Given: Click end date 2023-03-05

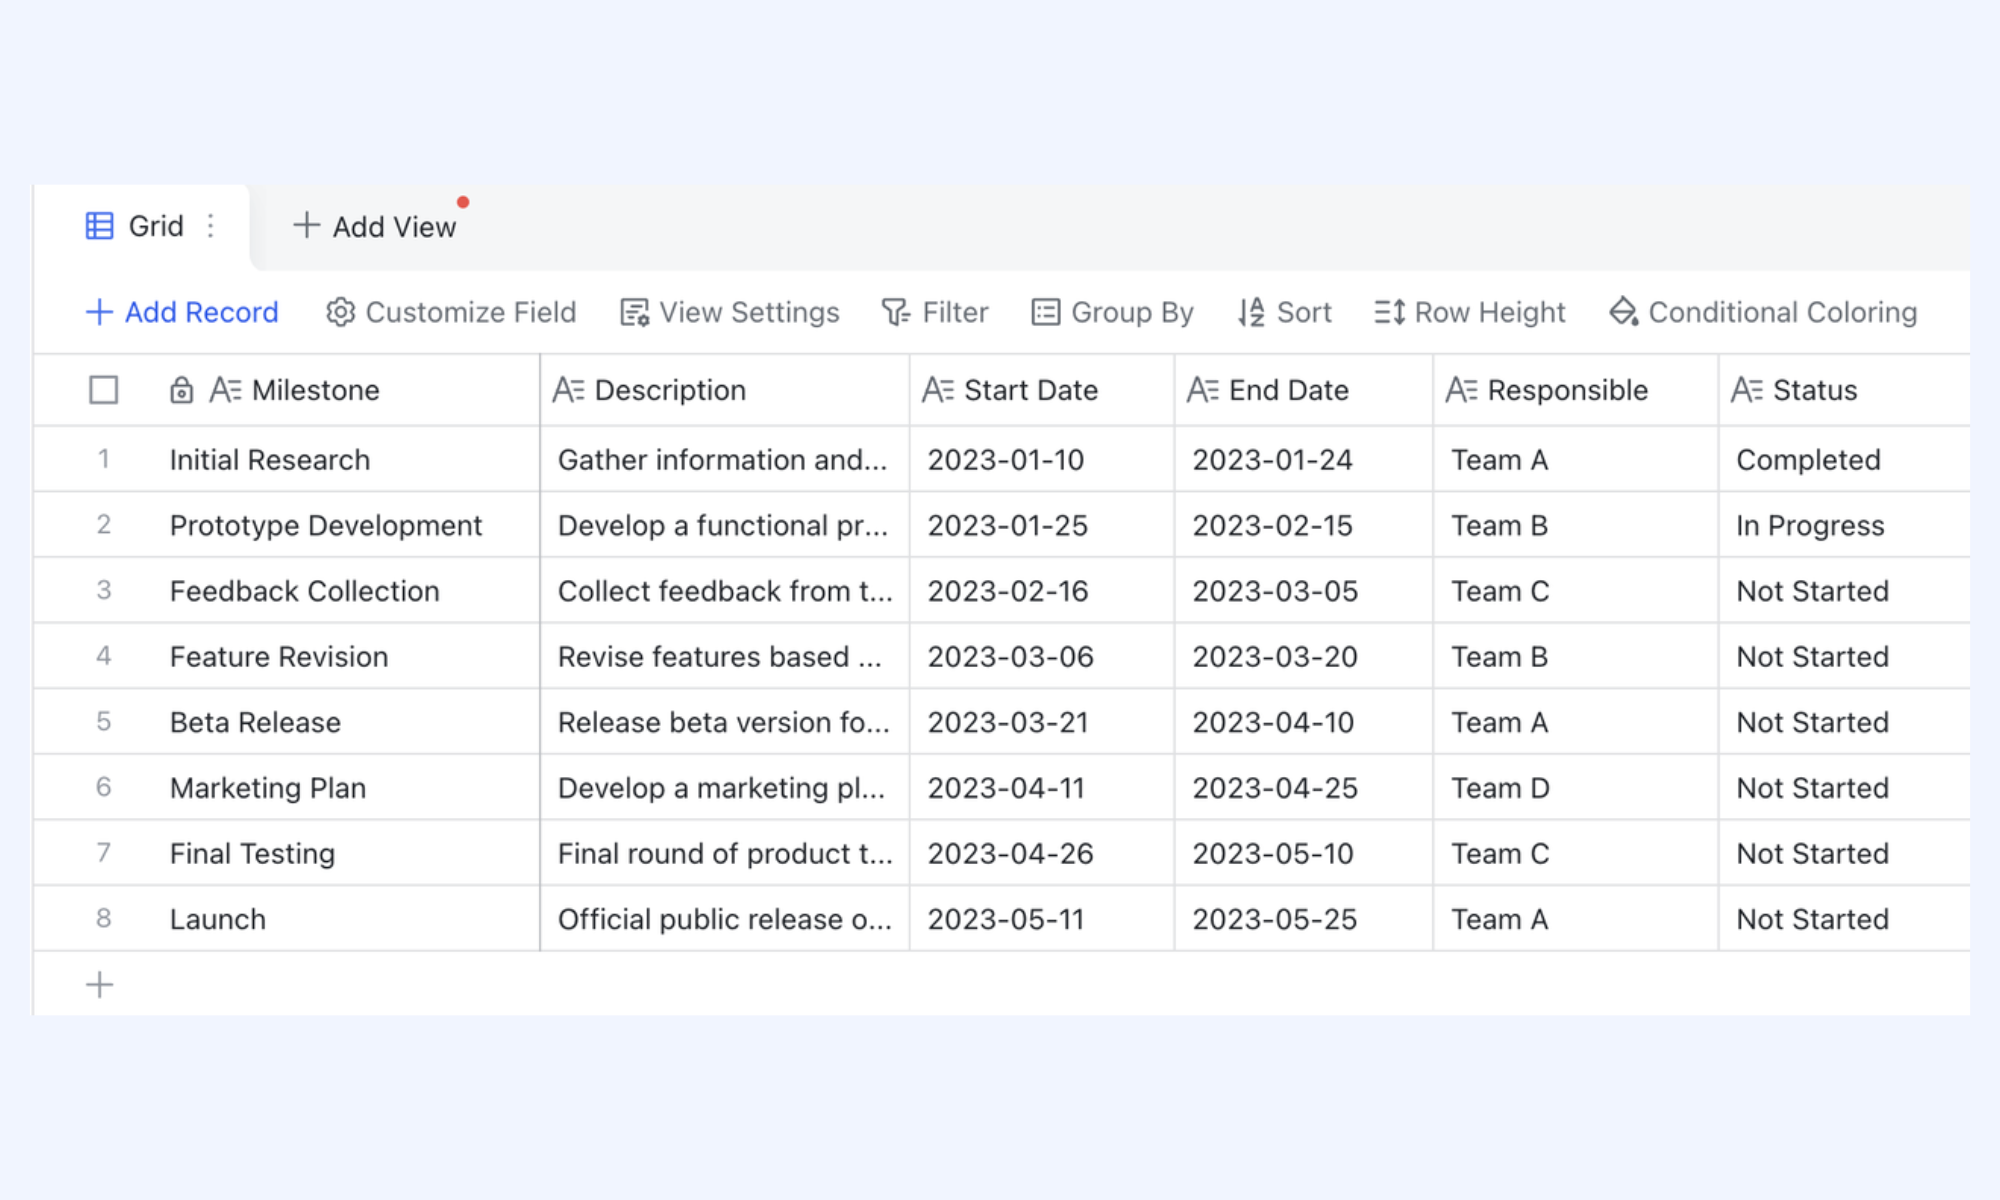Looking at the screenshot, I should click(1304, 590).
